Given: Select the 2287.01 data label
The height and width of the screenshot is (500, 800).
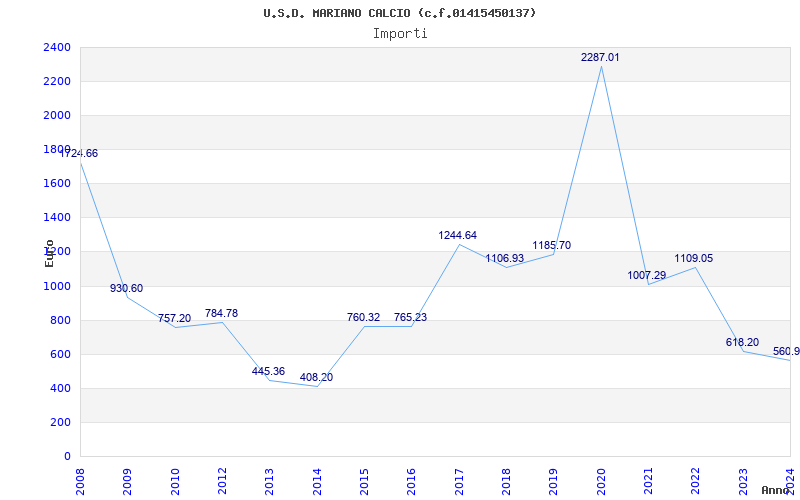Looking at the screenshot, I should click(600, 57).
